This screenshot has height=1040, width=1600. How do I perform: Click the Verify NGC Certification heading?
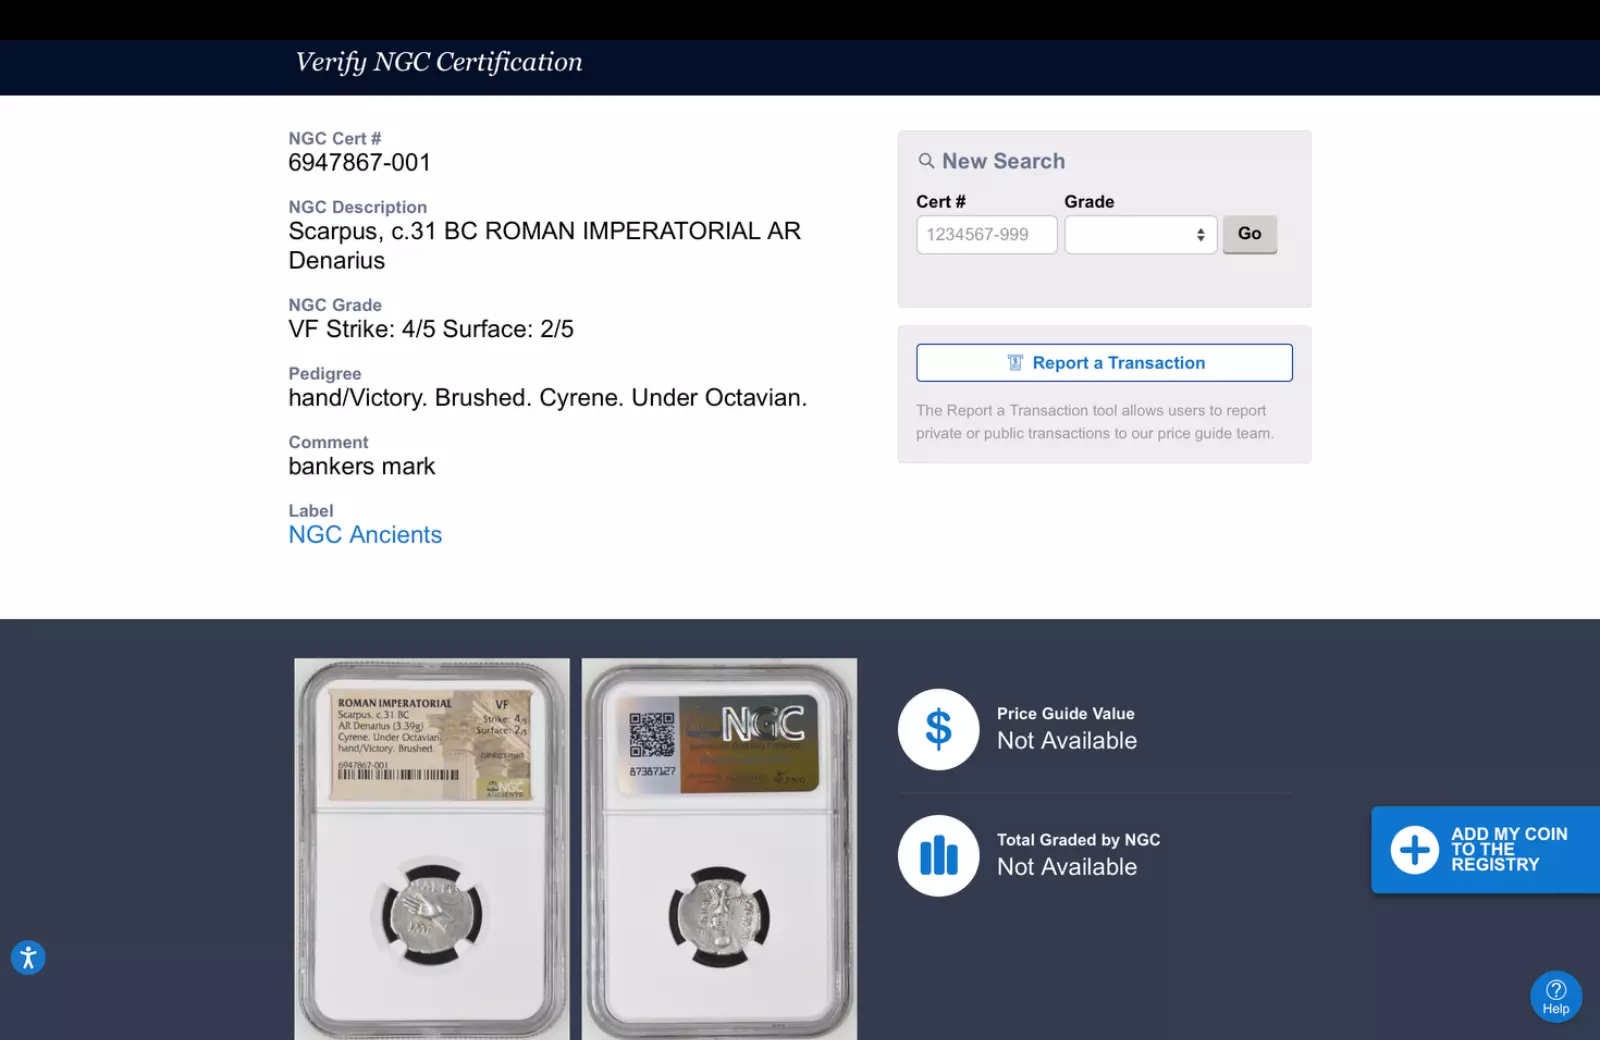(x=438, y=62)
